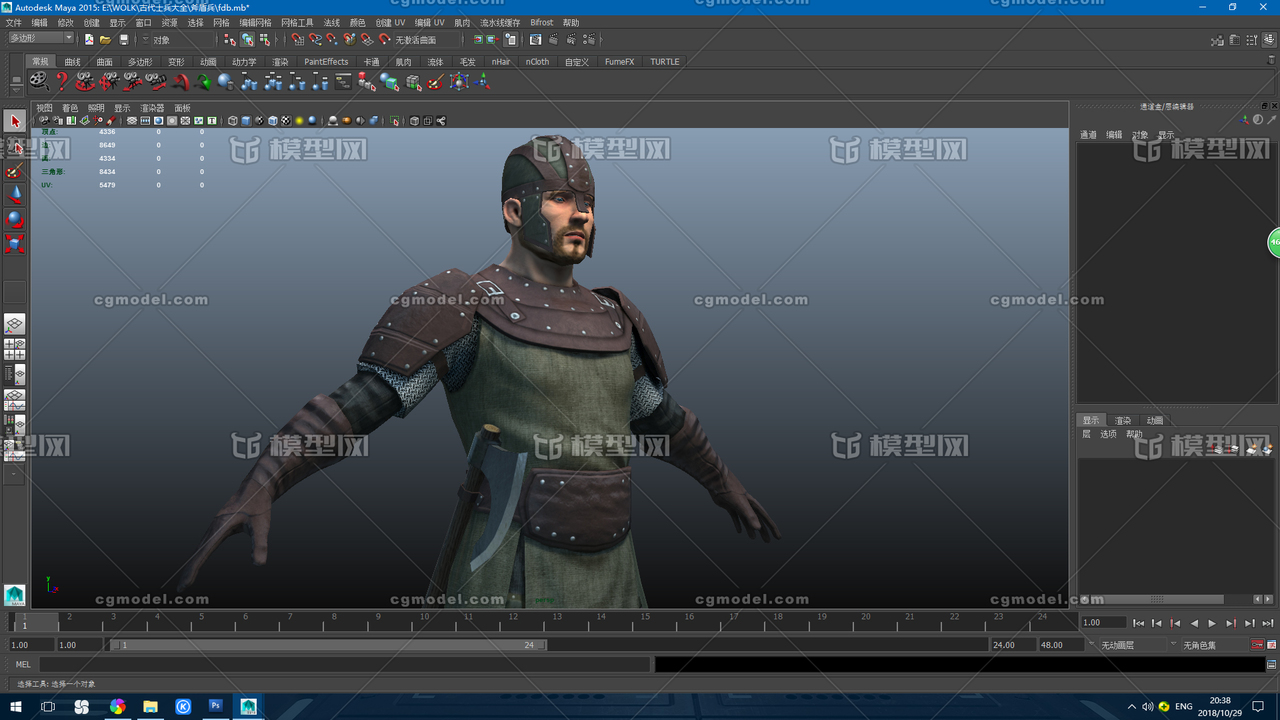Open the 无角色集 character set dropdown

click(1207, 645)
